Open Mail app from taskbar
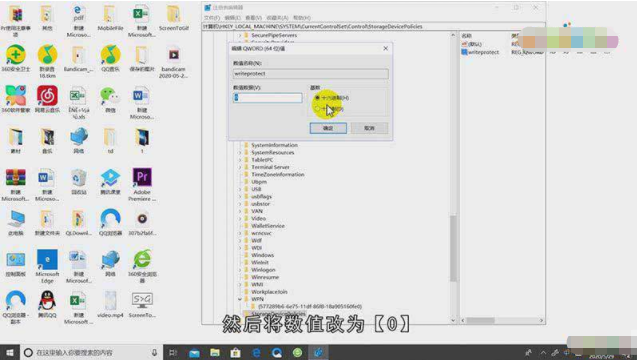637x360 pixels. click(194, 352)
